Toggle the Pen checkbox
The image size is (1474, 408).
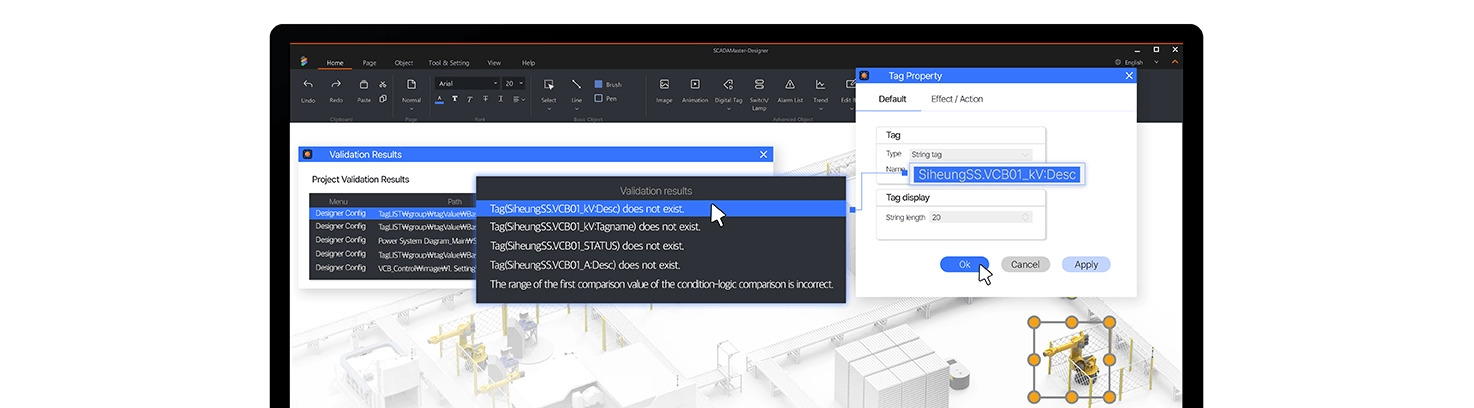599,98
